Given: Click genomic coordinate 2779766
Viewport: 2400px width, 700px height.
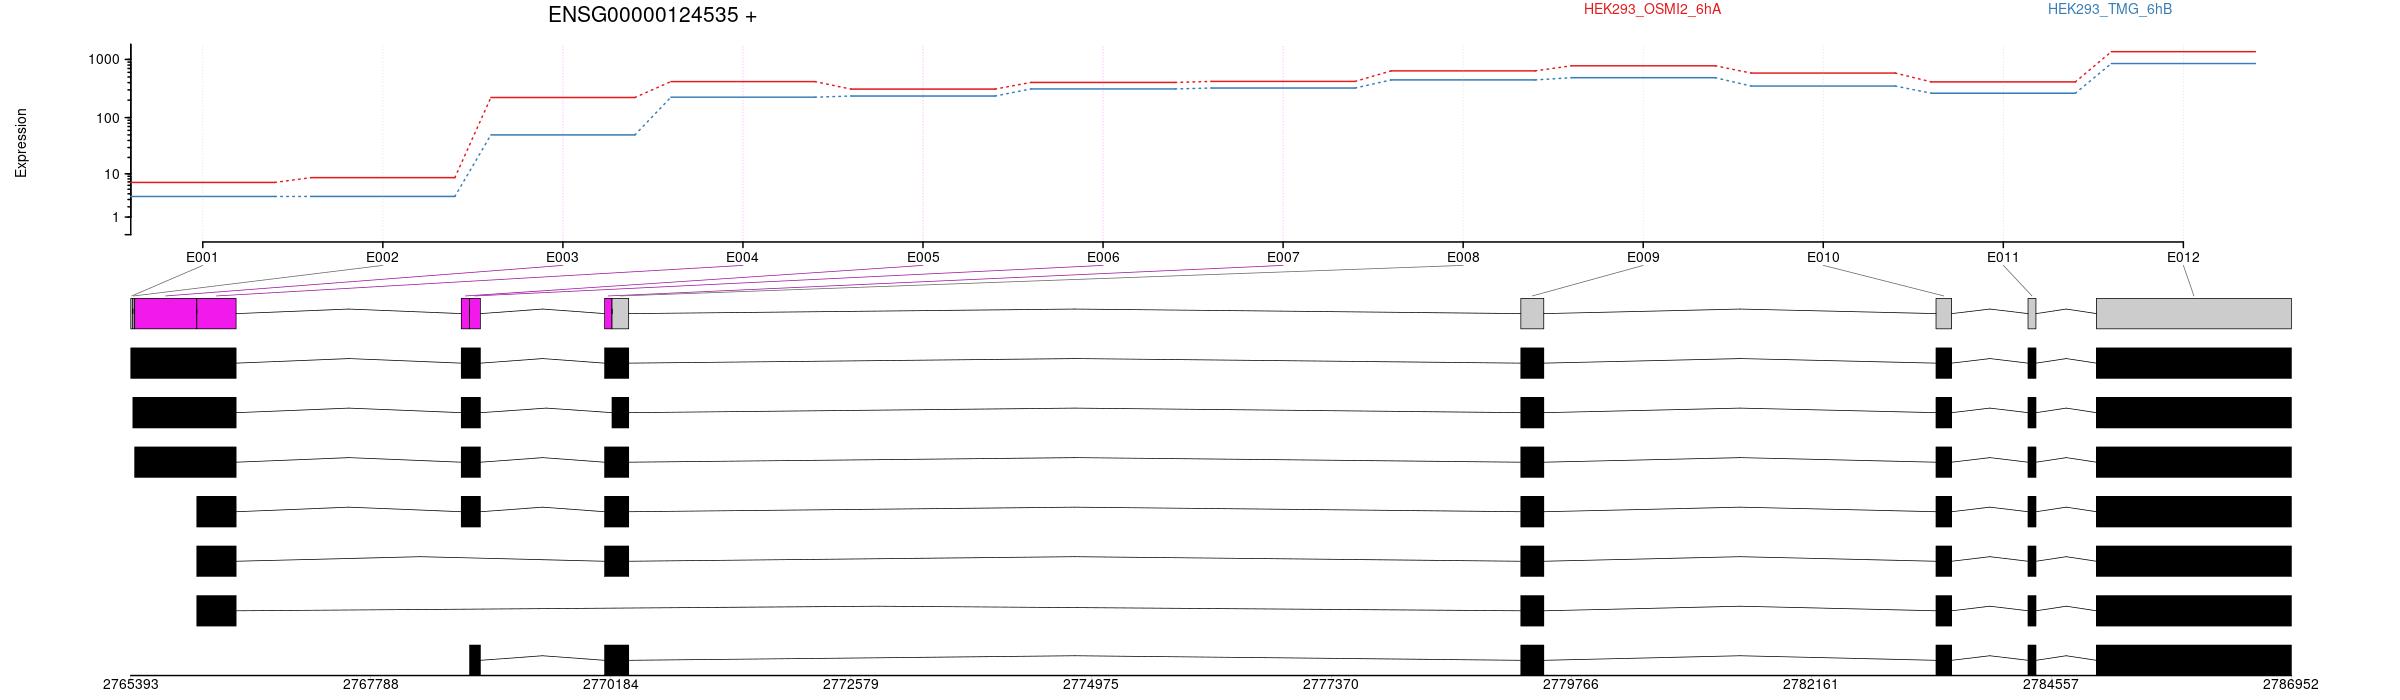Looking at the screenshot, I should tap(1571, 685).
